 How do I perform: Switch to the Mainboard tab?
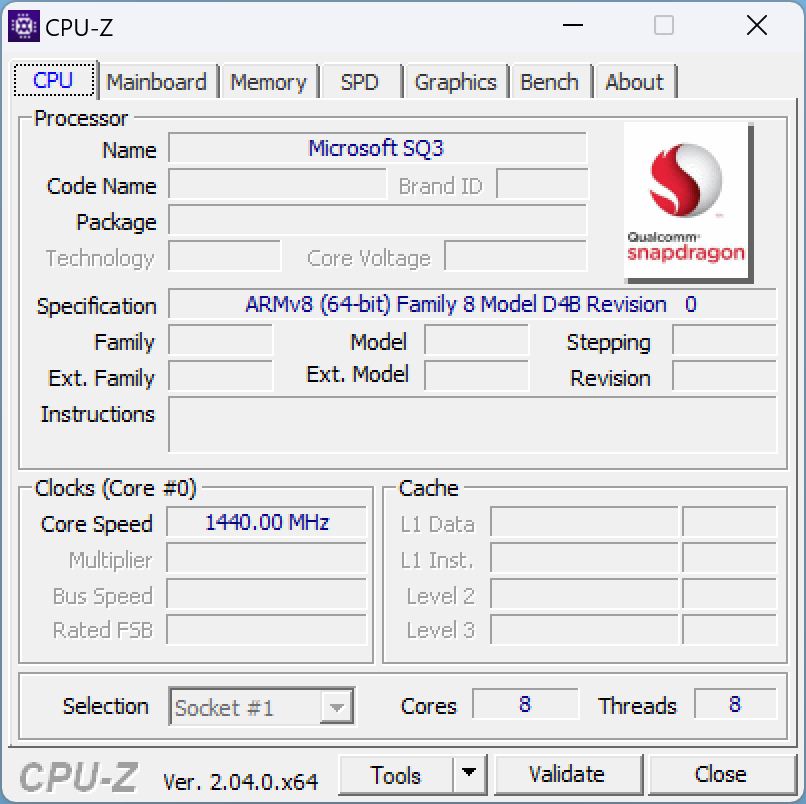point(156,82)
